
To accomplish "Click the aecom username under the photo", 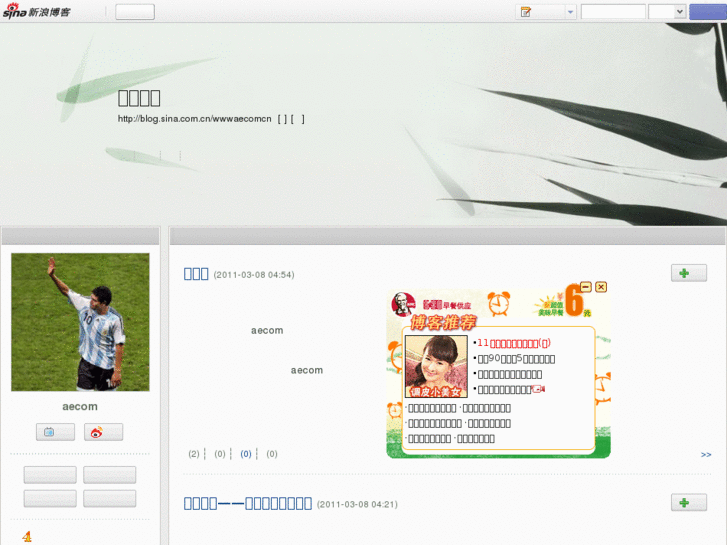I will coord(80,407).
